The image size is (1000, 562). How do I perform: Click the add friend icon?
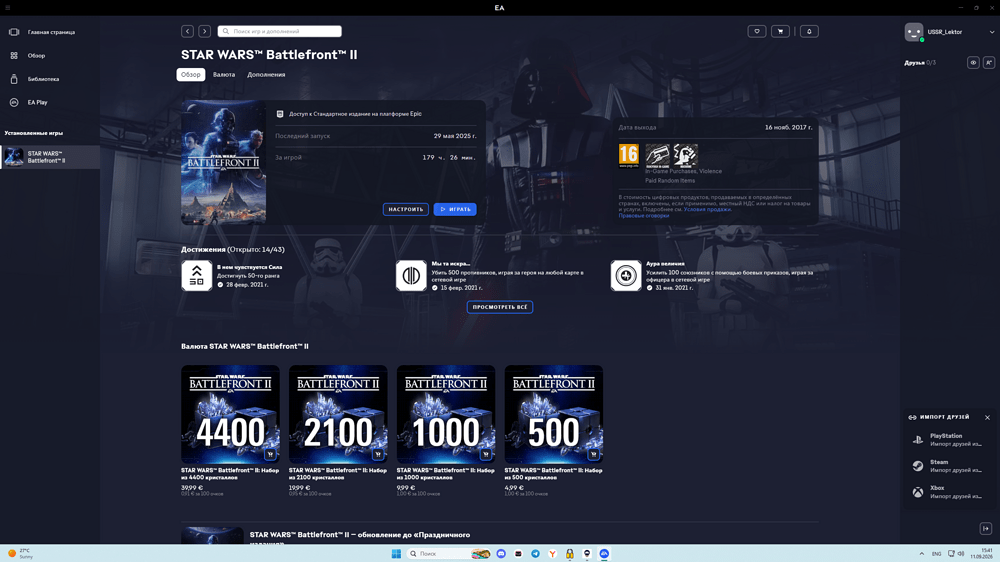tap(989, 63)
